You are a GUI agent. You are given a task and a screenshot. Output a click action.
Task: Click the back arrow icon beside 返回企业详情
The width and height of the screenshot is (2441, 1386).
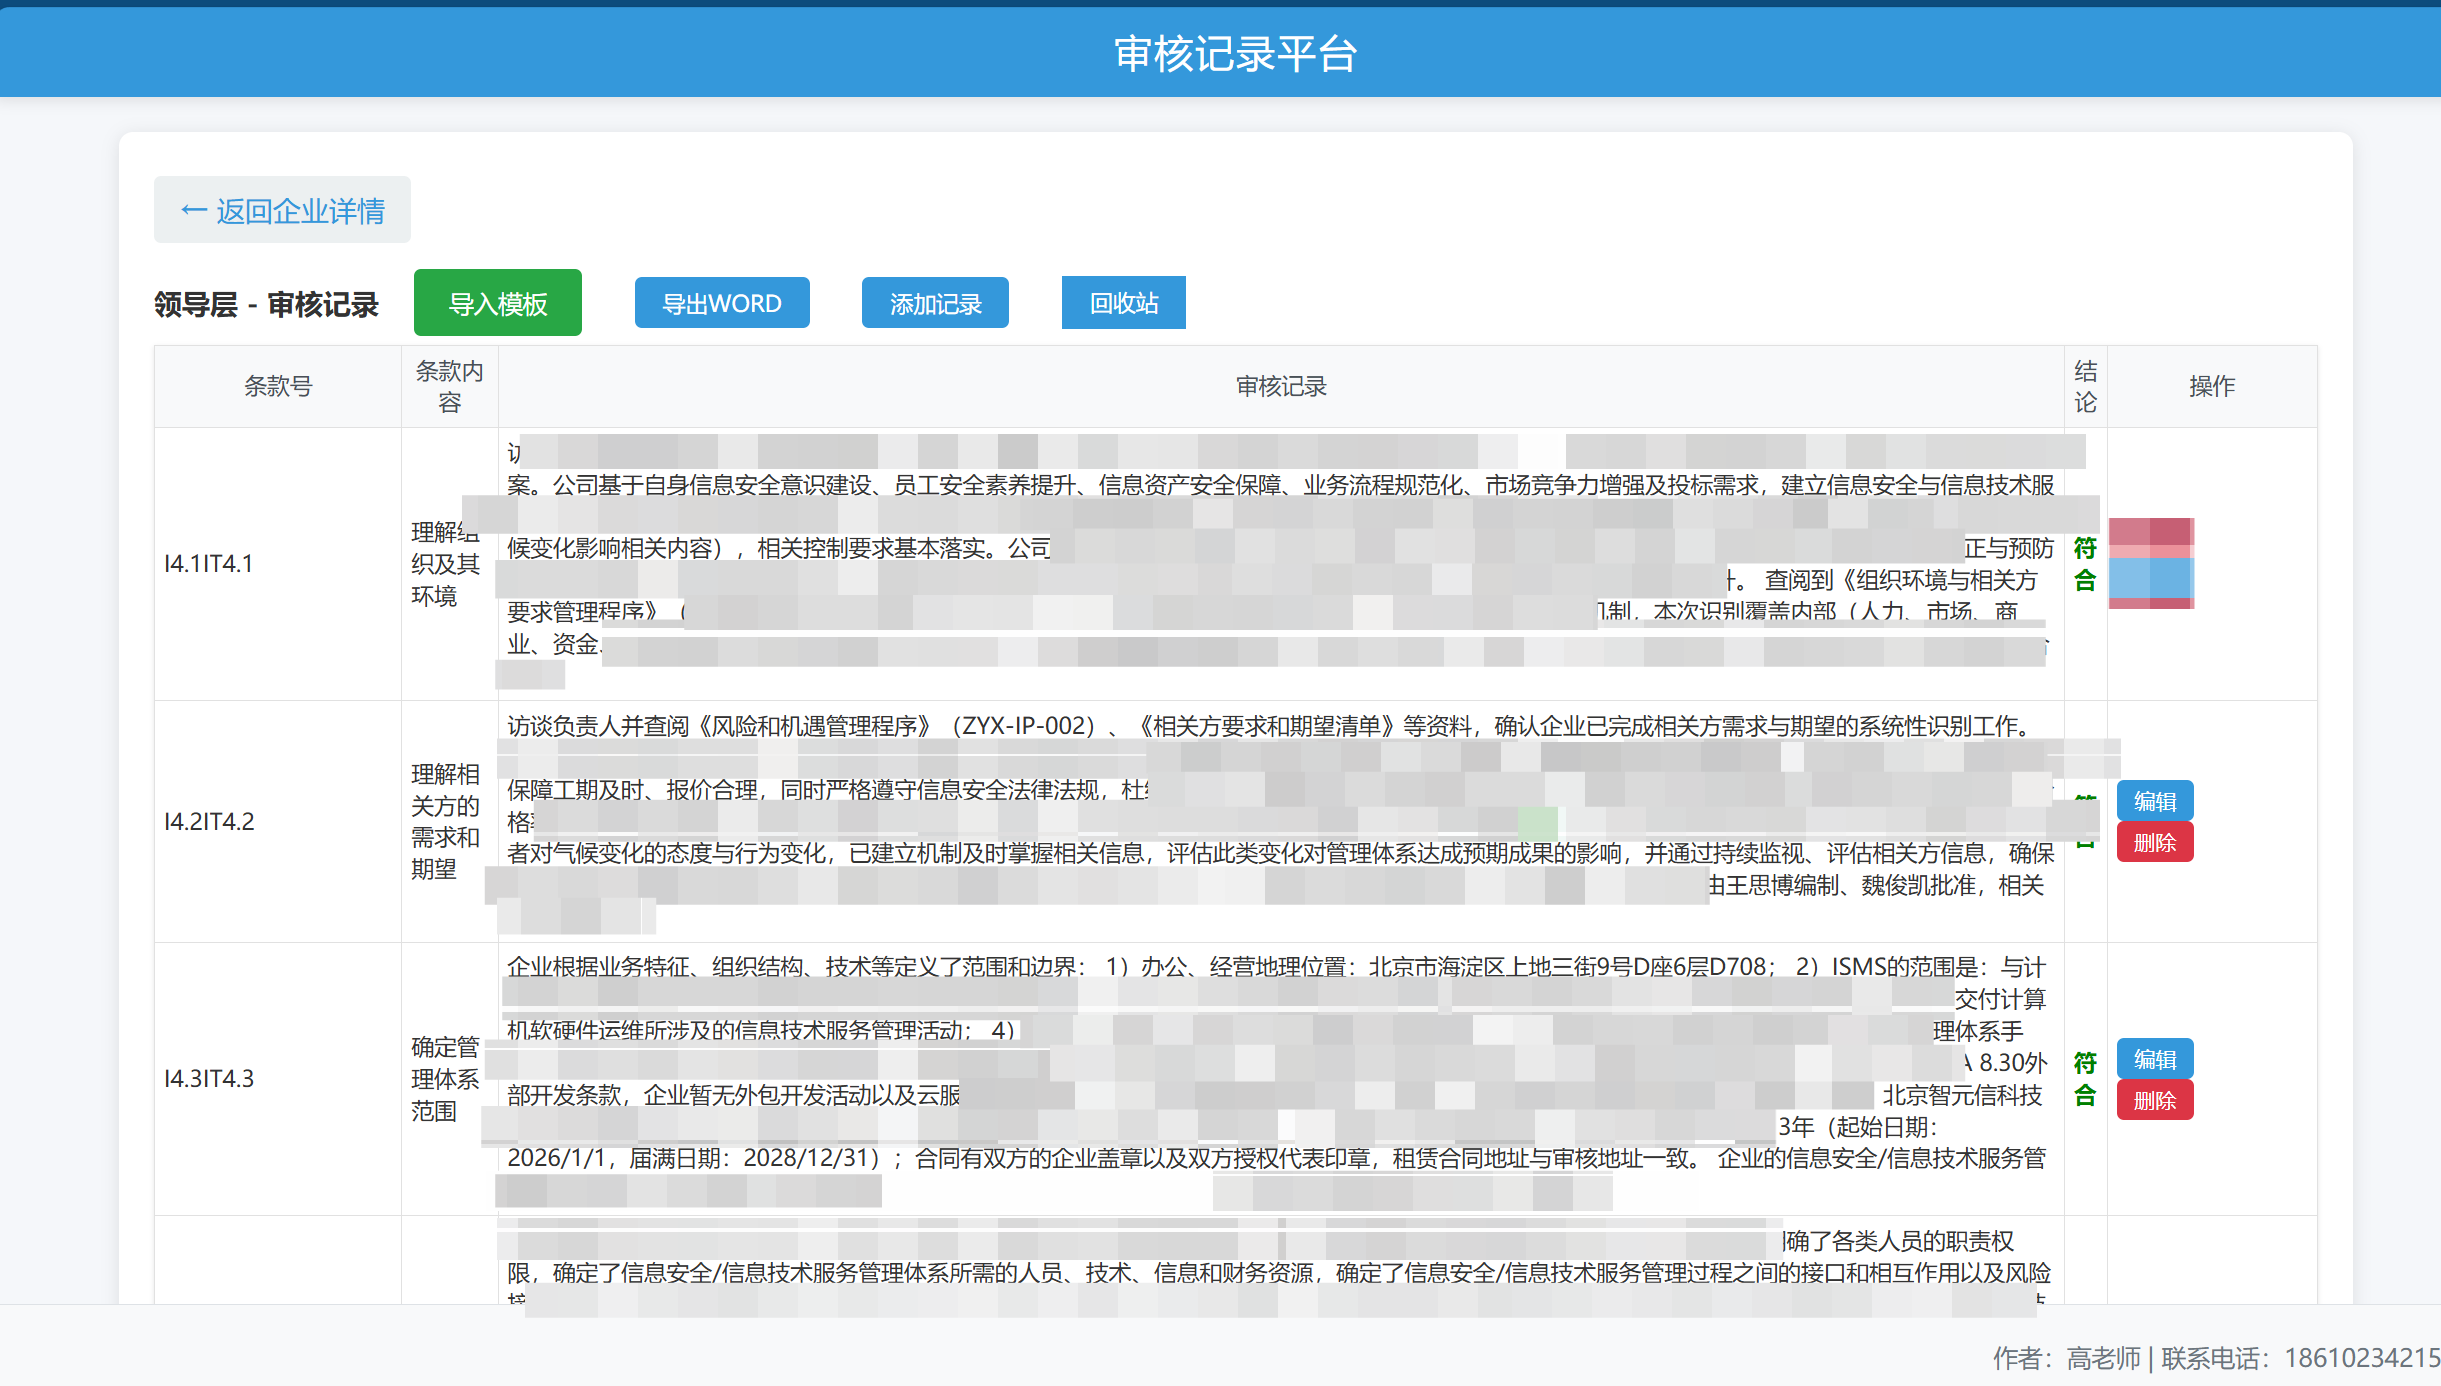pyautogui.click(x=193, y=209)
